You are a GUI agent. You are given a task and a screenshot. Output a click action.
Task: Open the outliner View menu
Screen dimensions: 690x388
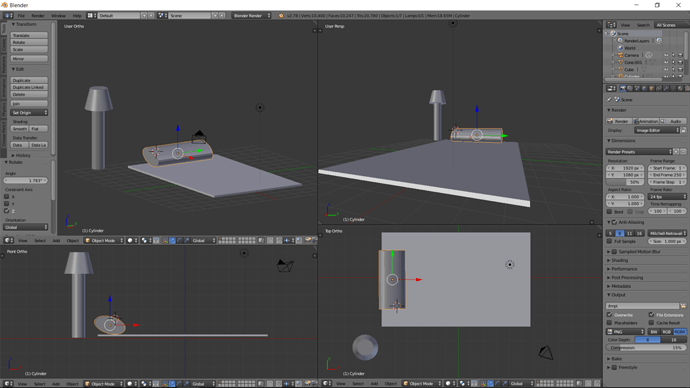[x=625, y=25]
